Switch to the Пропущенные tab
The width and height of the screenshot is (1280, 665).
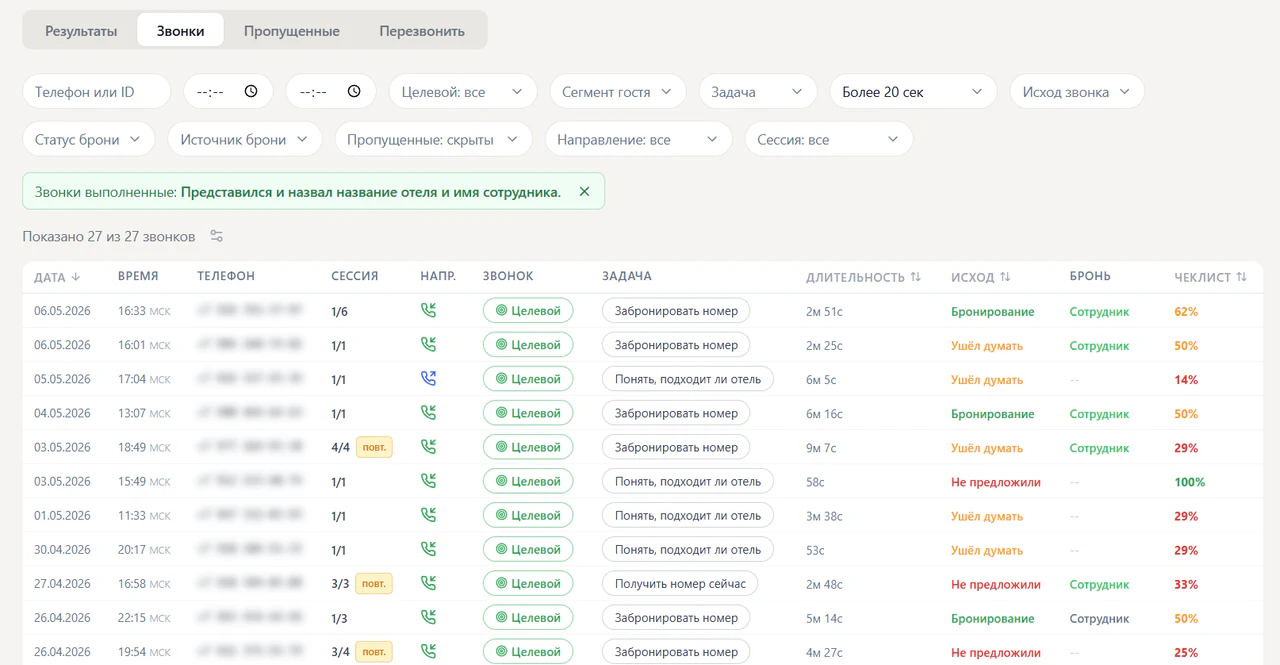tap(292, 30)
